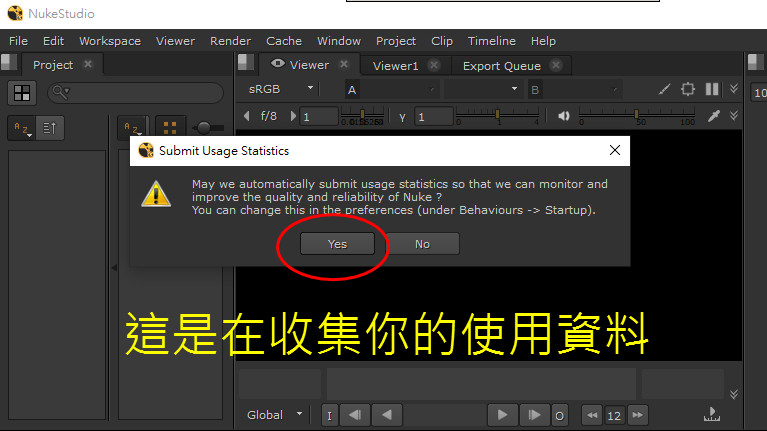This screenshot has height=431, width=767.
Task: Open the wipe mode dropdown between A and B
Action: pos(482,89)
